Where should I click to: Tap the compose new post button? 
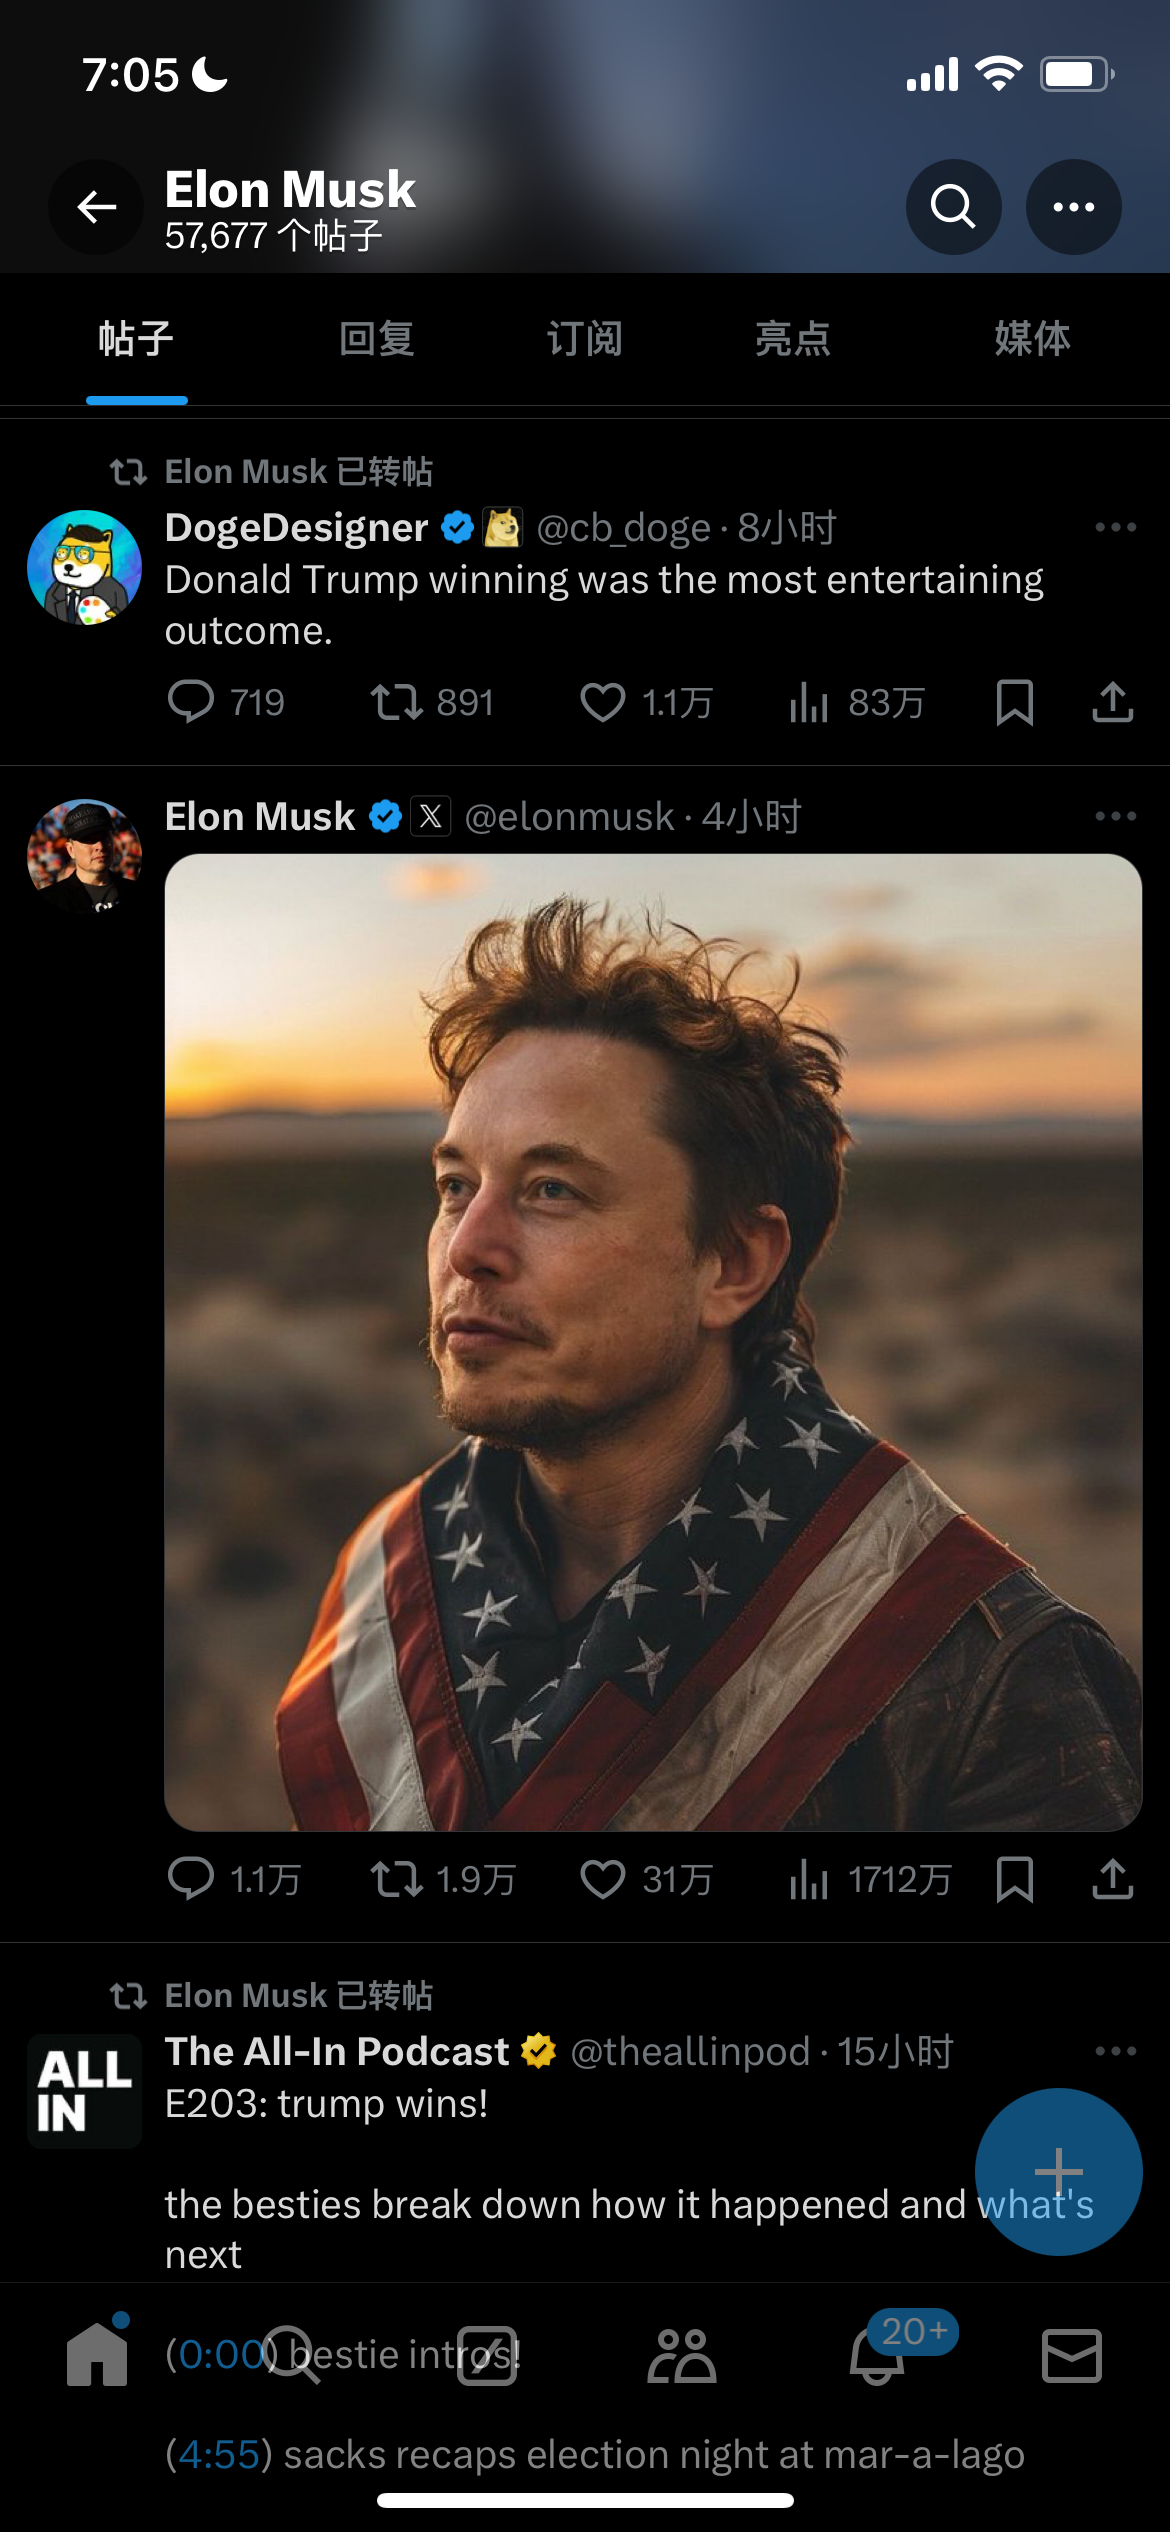pos(1058,2171)
